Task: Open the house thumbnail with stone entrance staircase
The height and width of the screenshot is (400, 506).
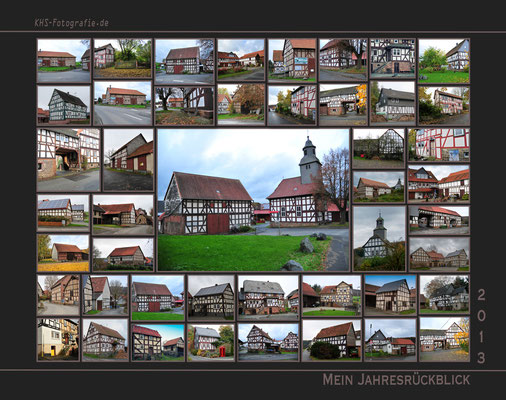Action: click(x=393, y=59)
